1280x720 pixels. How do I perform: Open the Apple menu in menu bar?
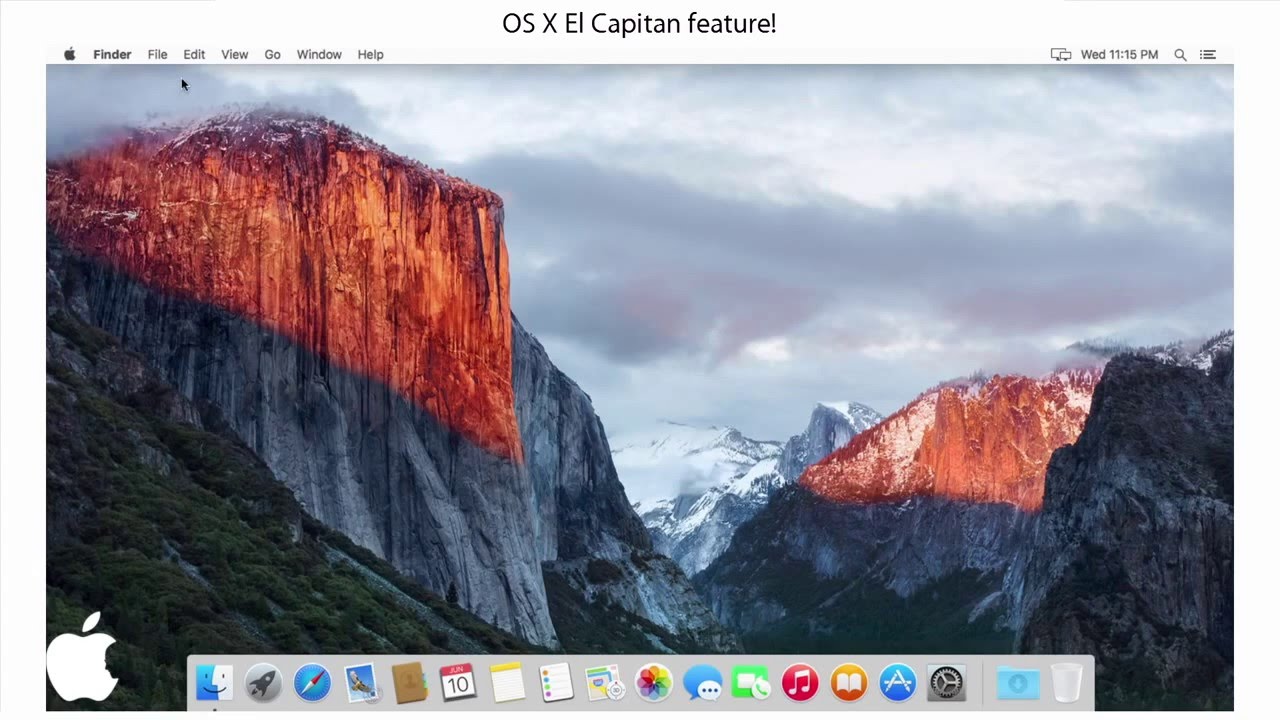[x=70, y=54]
